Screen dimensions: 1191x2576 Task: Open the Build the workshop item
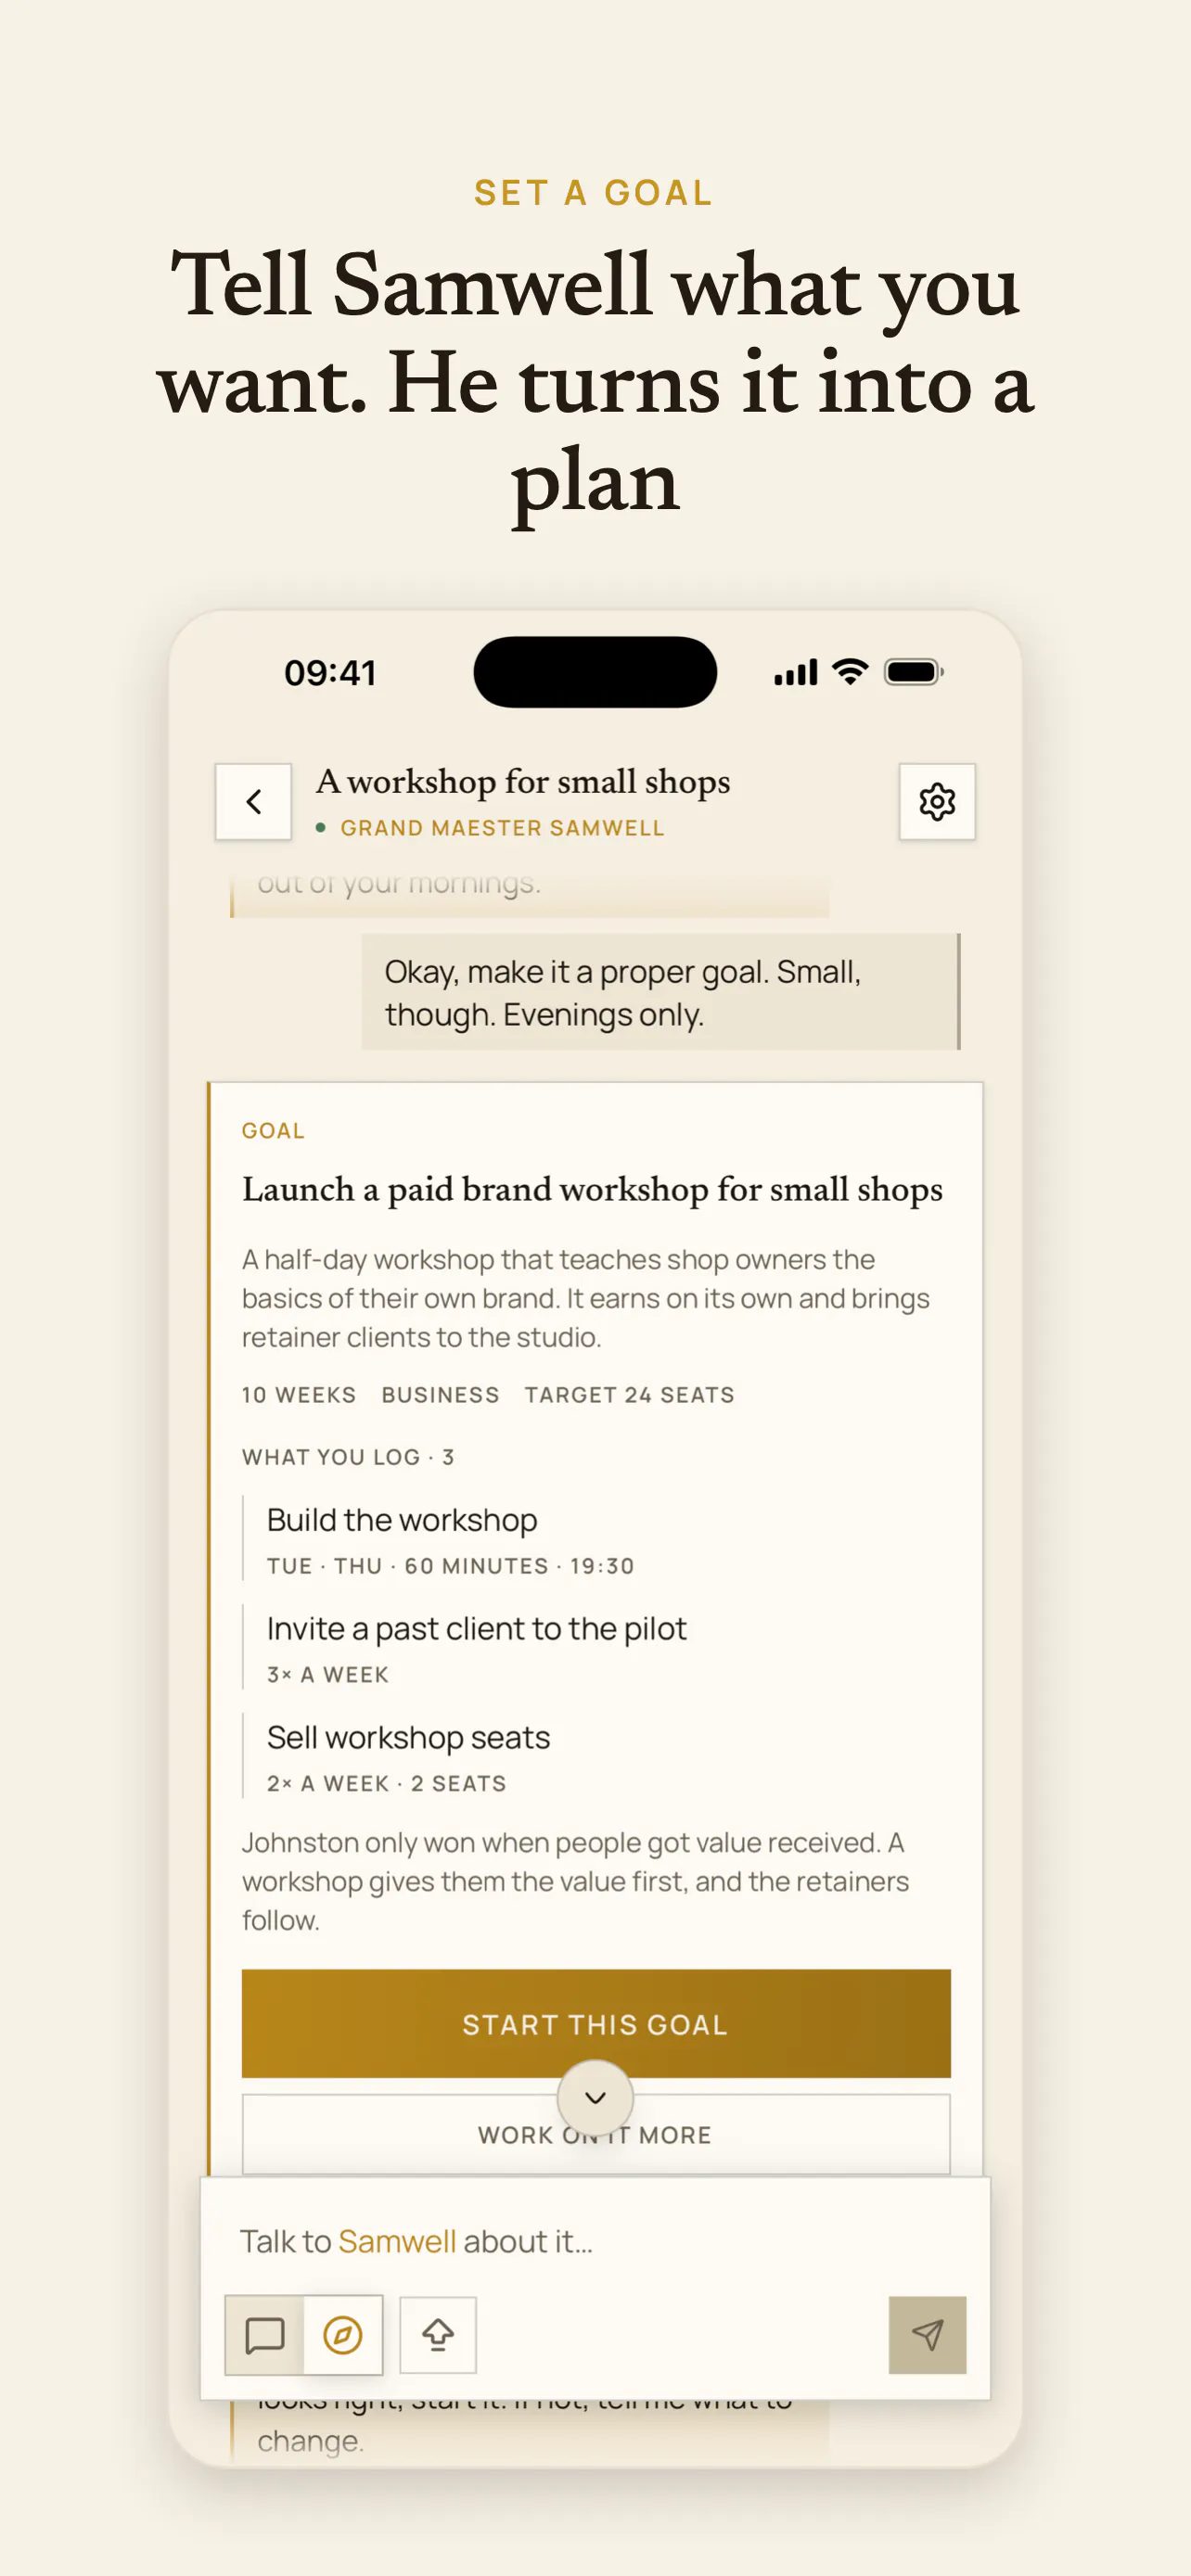(x=597, y=1540)
